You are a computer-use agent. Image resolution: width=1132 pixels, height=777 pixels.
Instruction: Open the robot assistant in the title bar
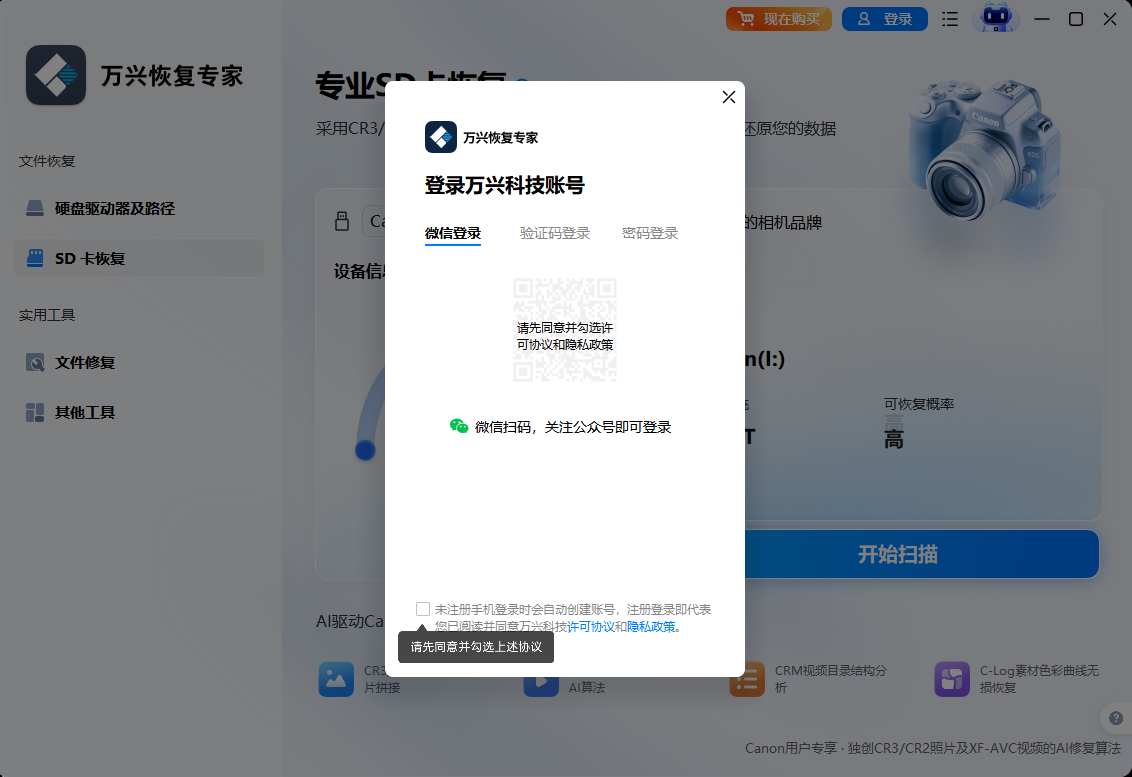(x=994, y=18)
